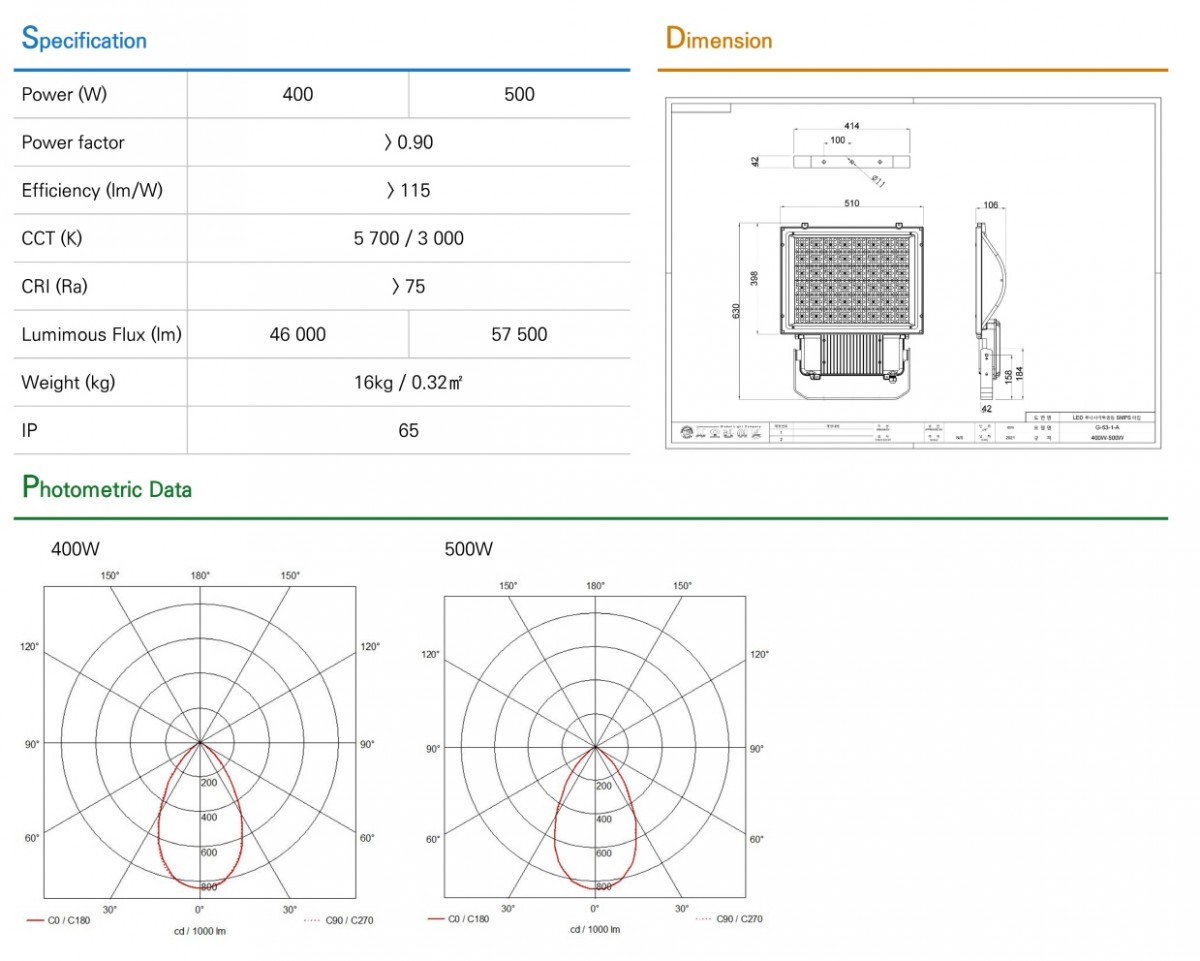Click the Ø11 hole dimension label
Screen dimensions: 1200x961
(878, 180)
